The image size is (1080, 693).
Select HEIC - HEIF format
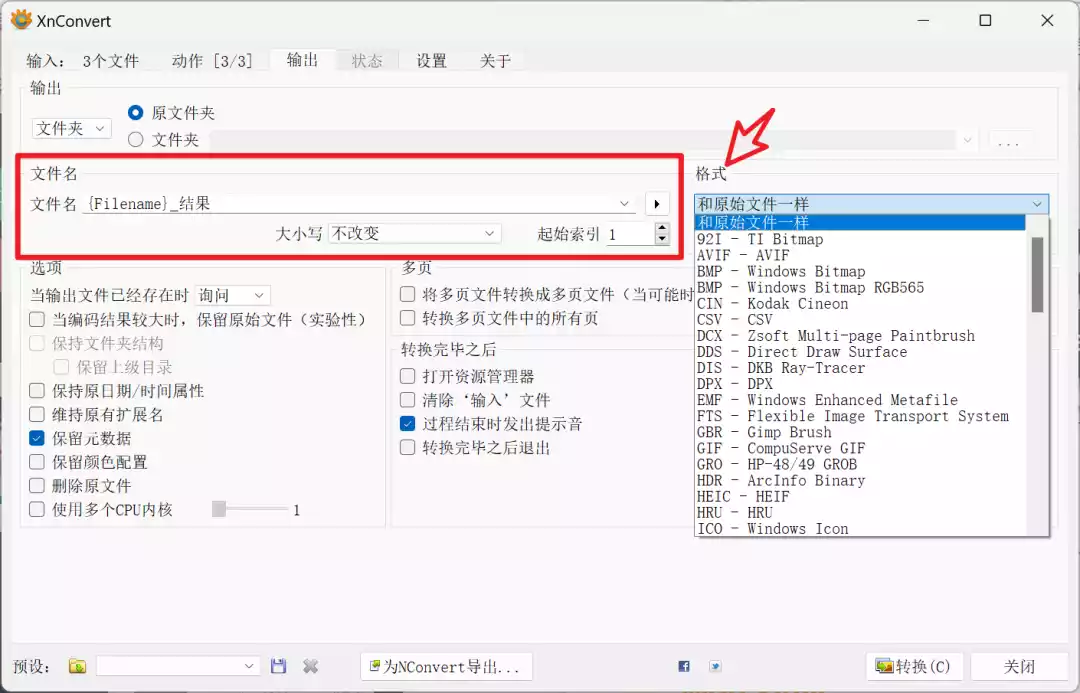(860, 496)
